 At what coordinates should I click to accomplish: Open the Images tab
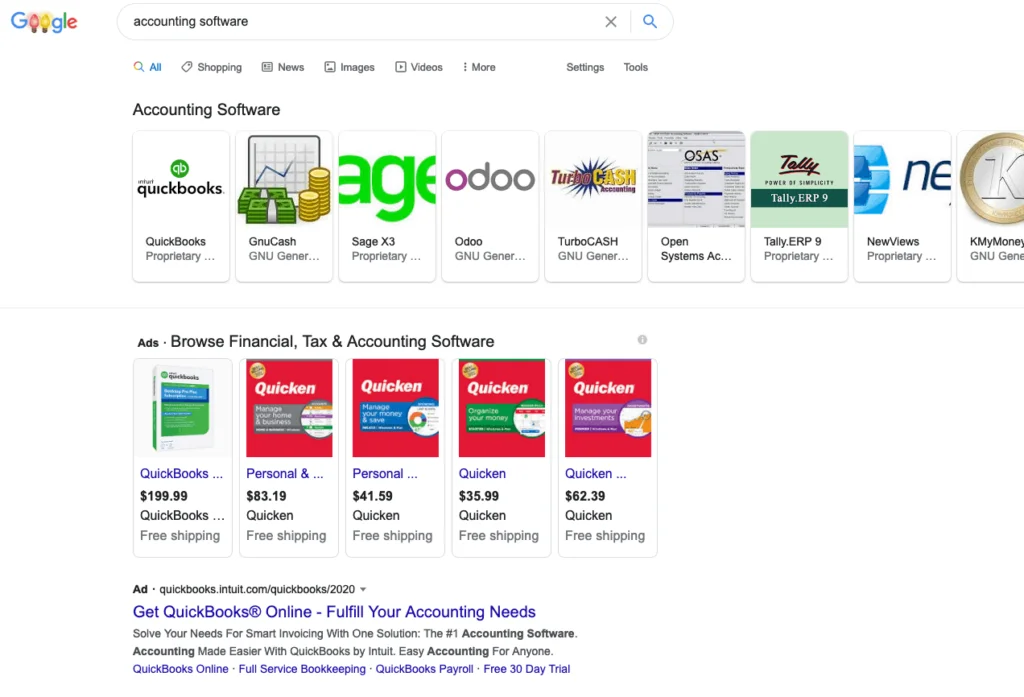349,67
